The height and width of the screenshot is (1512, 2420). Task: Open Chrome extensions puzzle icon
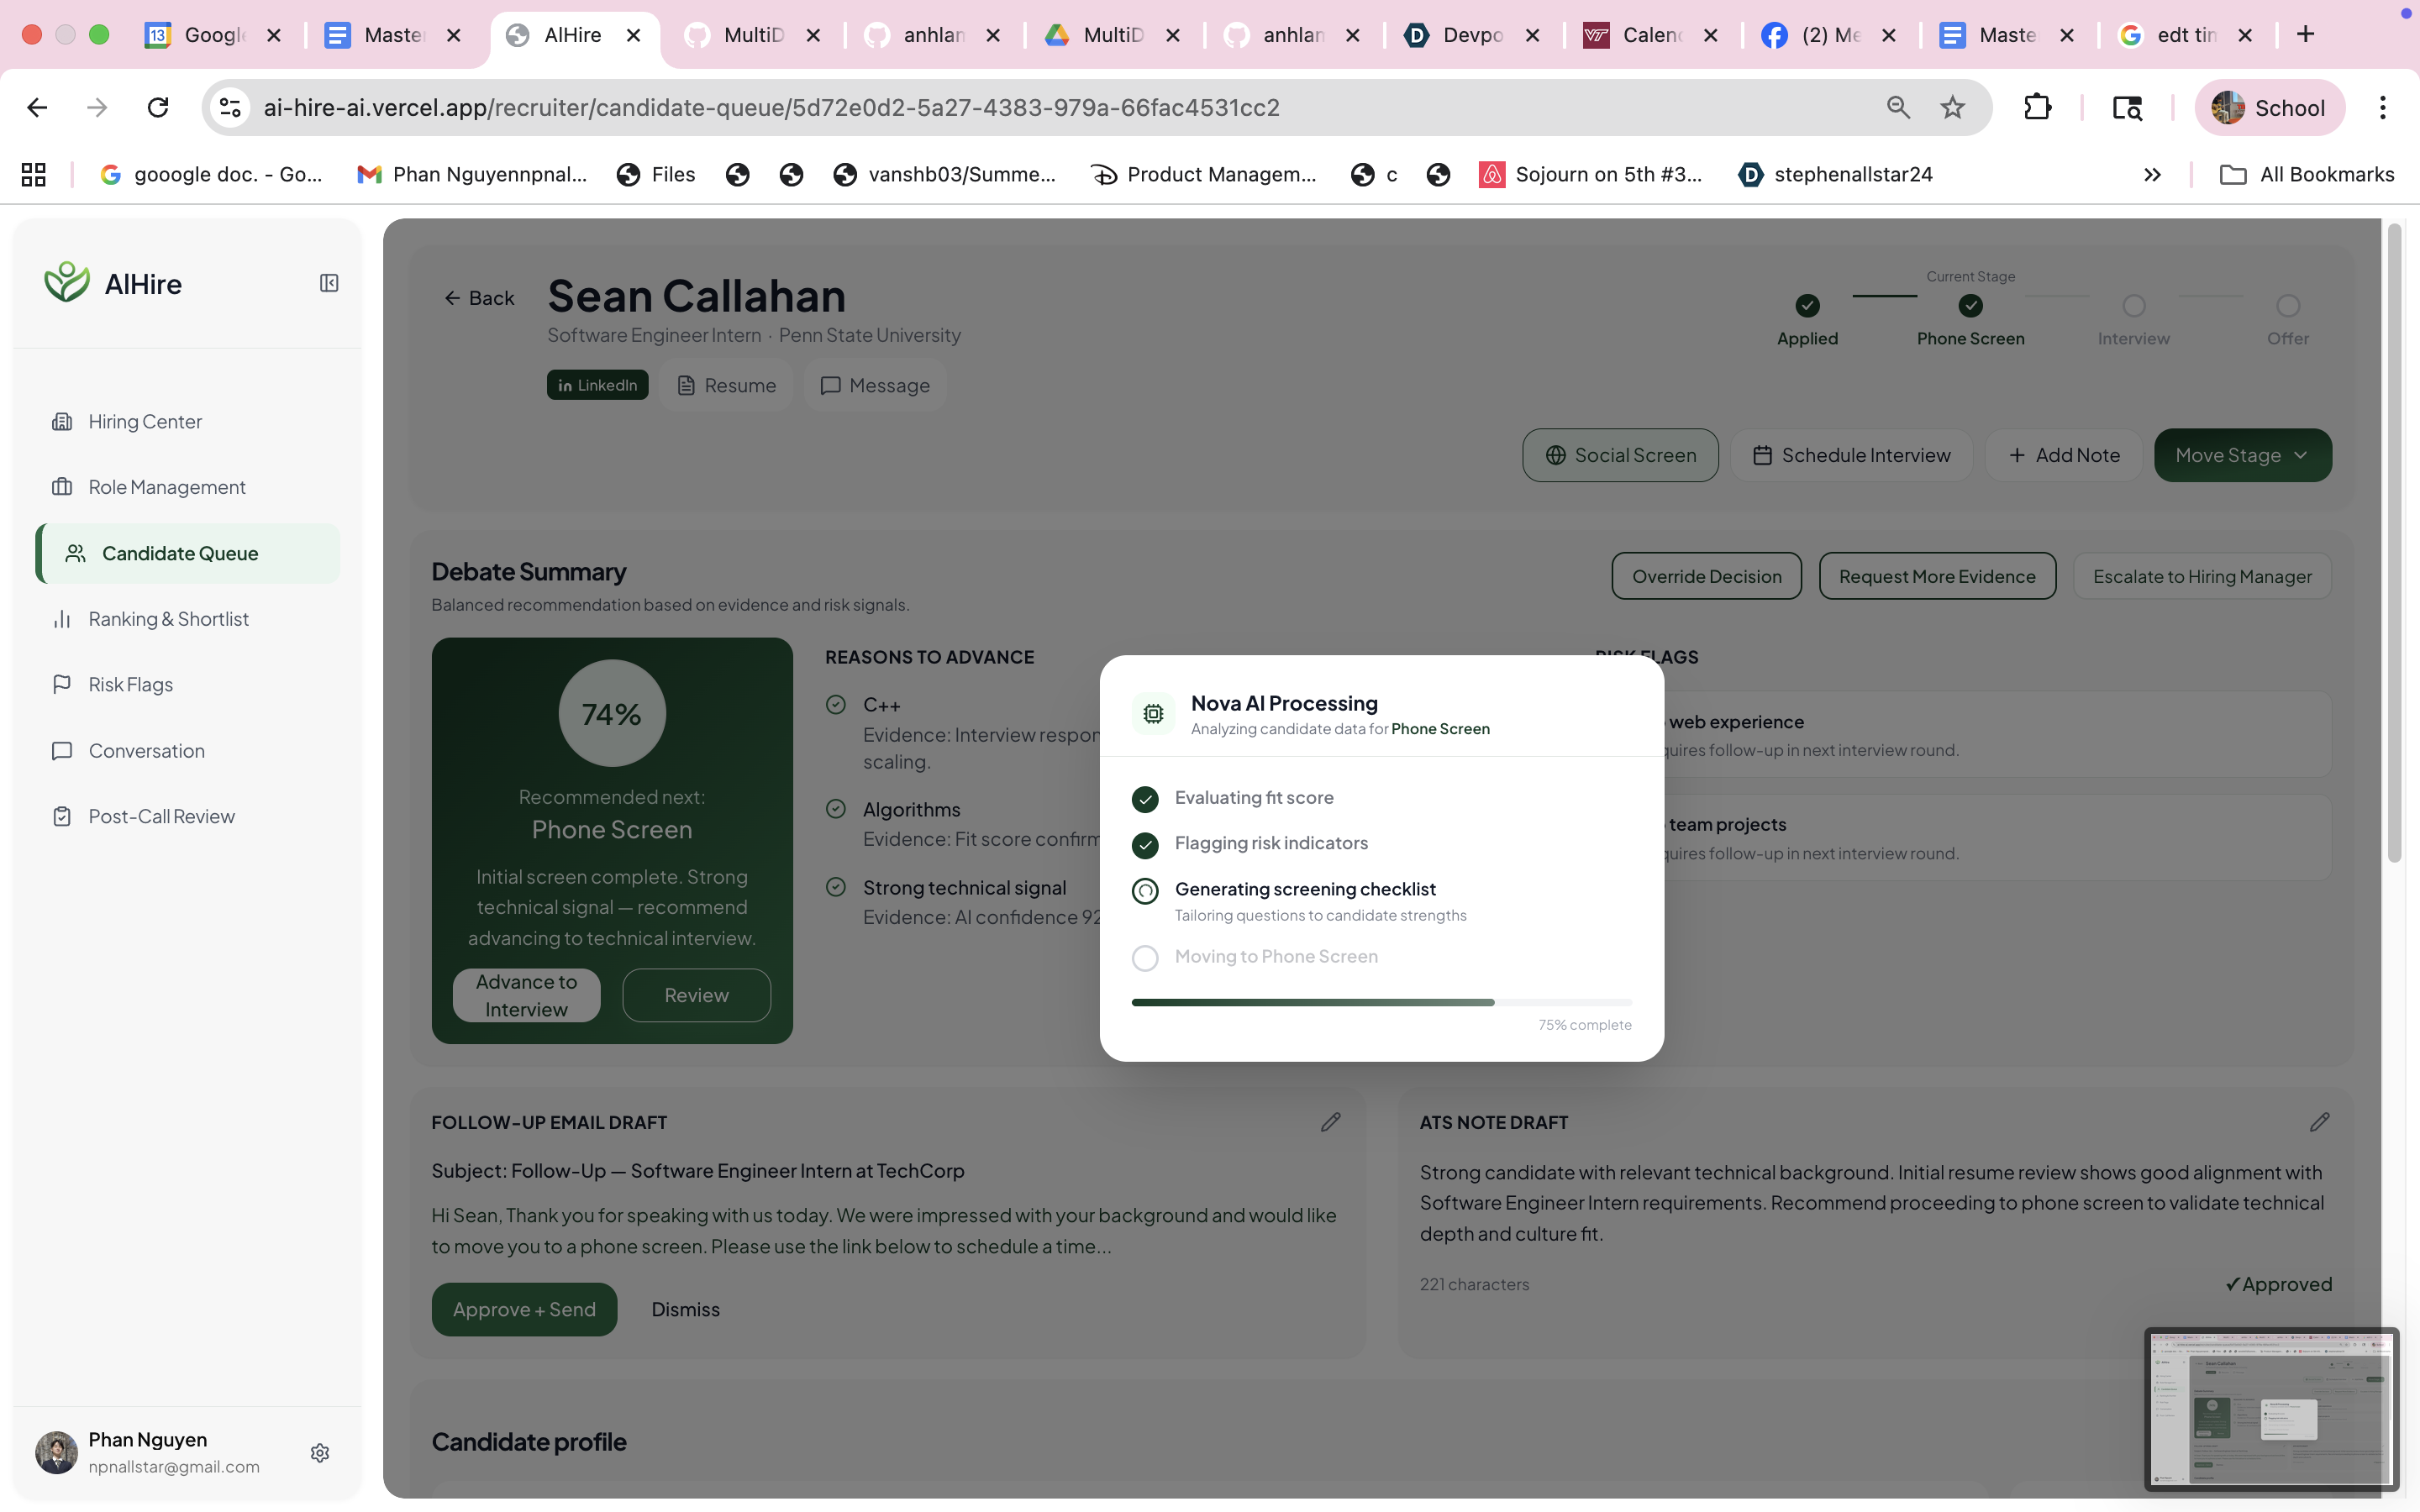pos(2037,107)
